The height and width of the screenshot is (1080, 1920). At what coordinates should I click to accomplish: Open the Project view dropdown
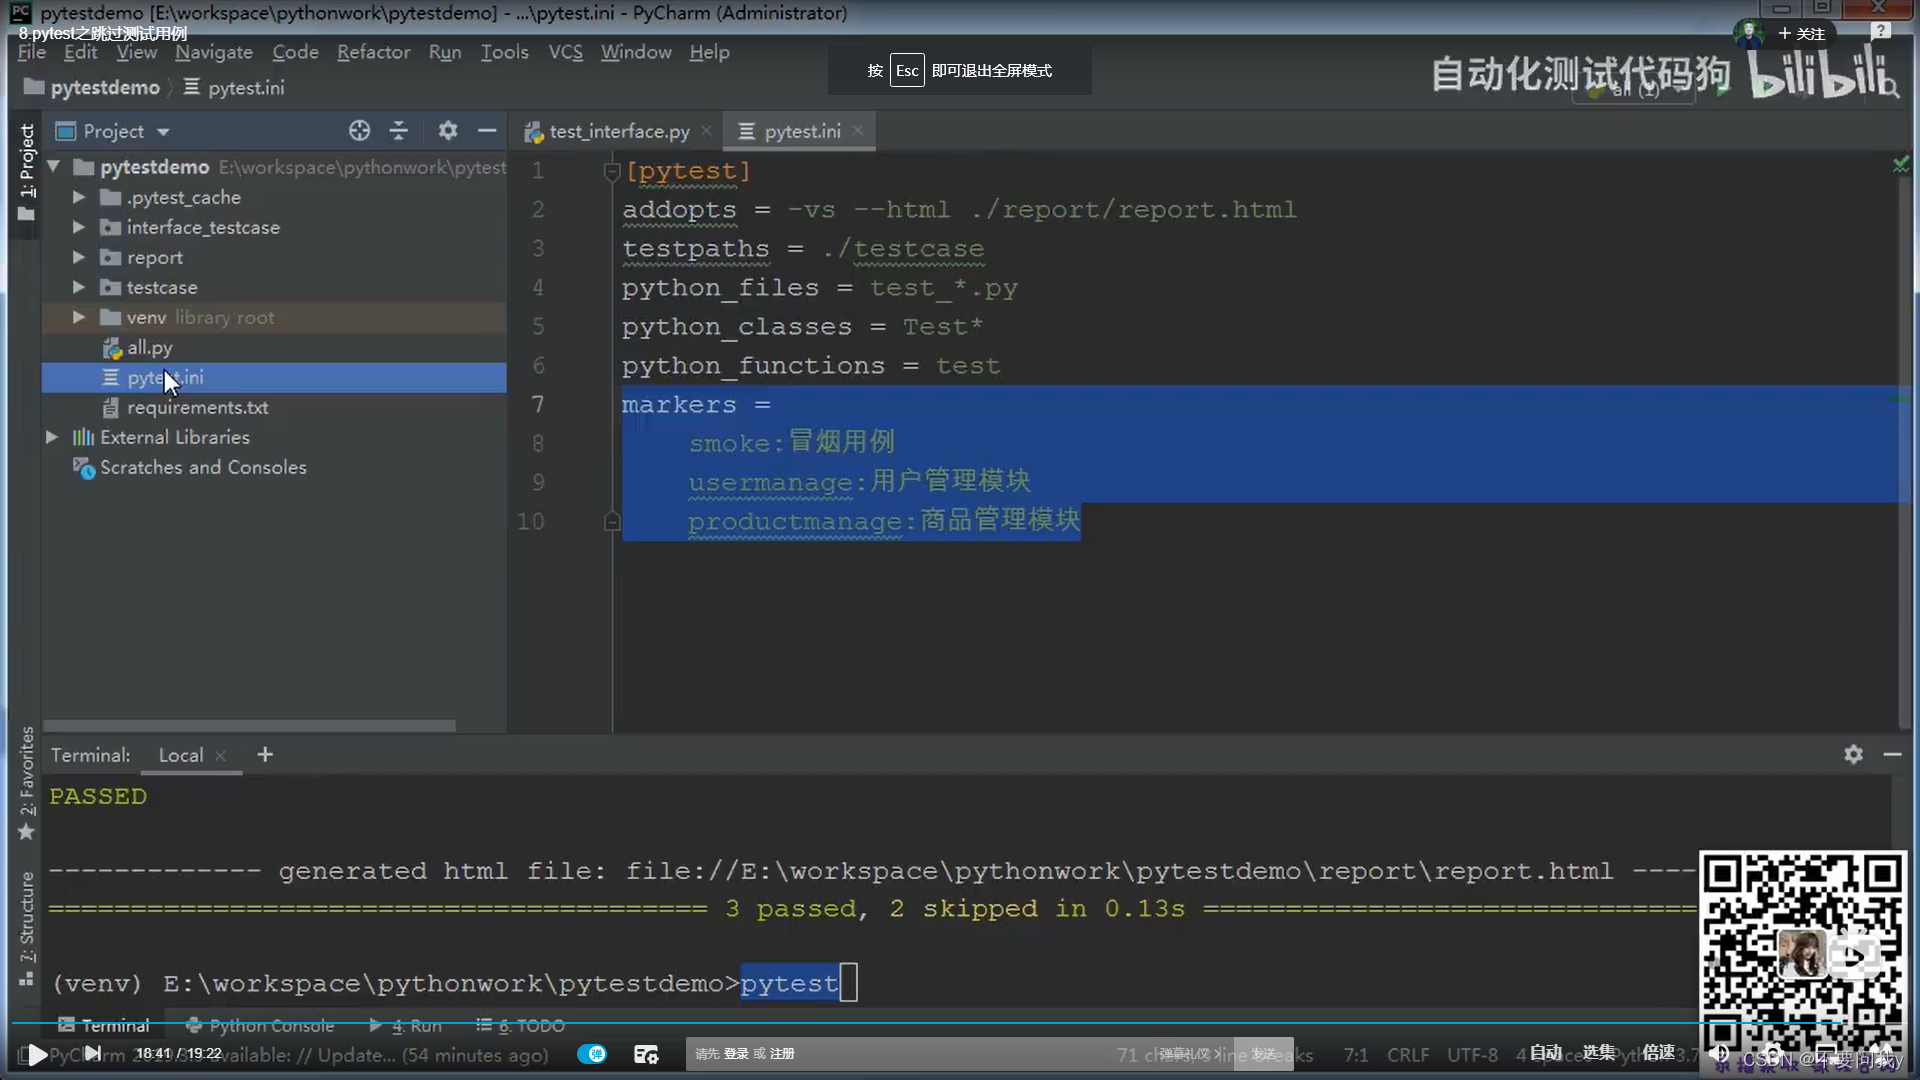163,132
